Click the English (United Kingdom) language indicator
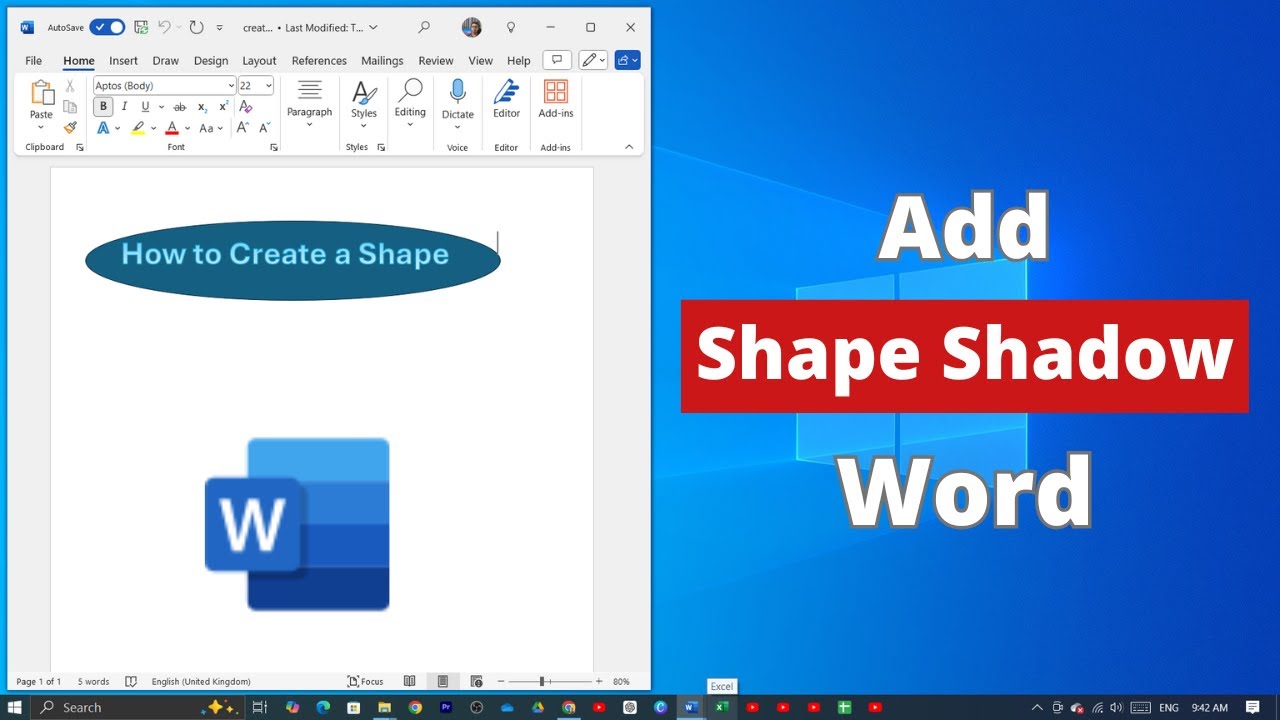The width and height of the screenshot is (1280, 720). click(x=201, y=681)
